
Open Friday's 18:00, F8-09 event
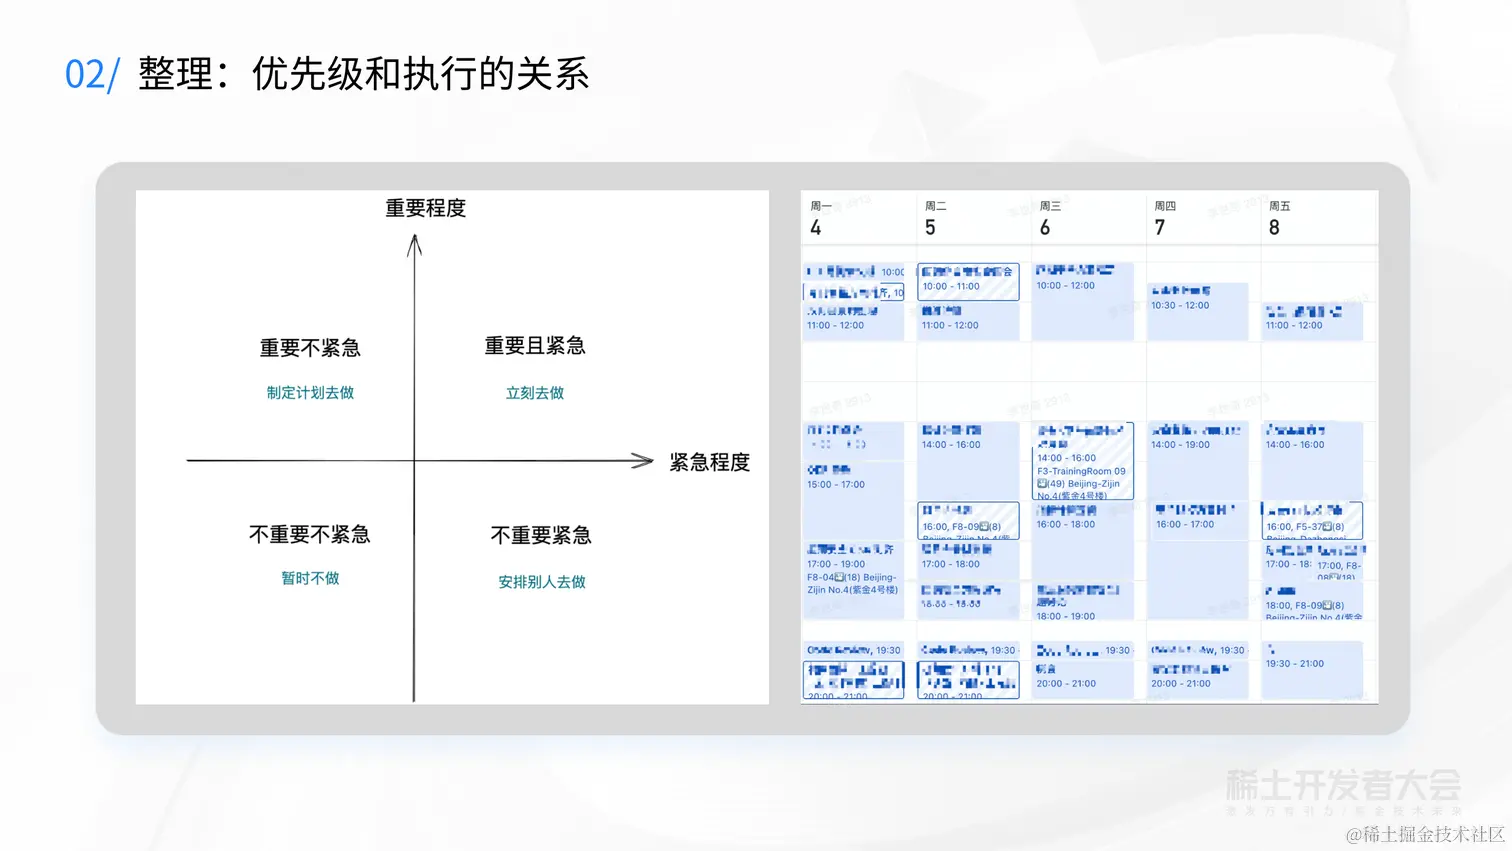tap(1313, 601)
